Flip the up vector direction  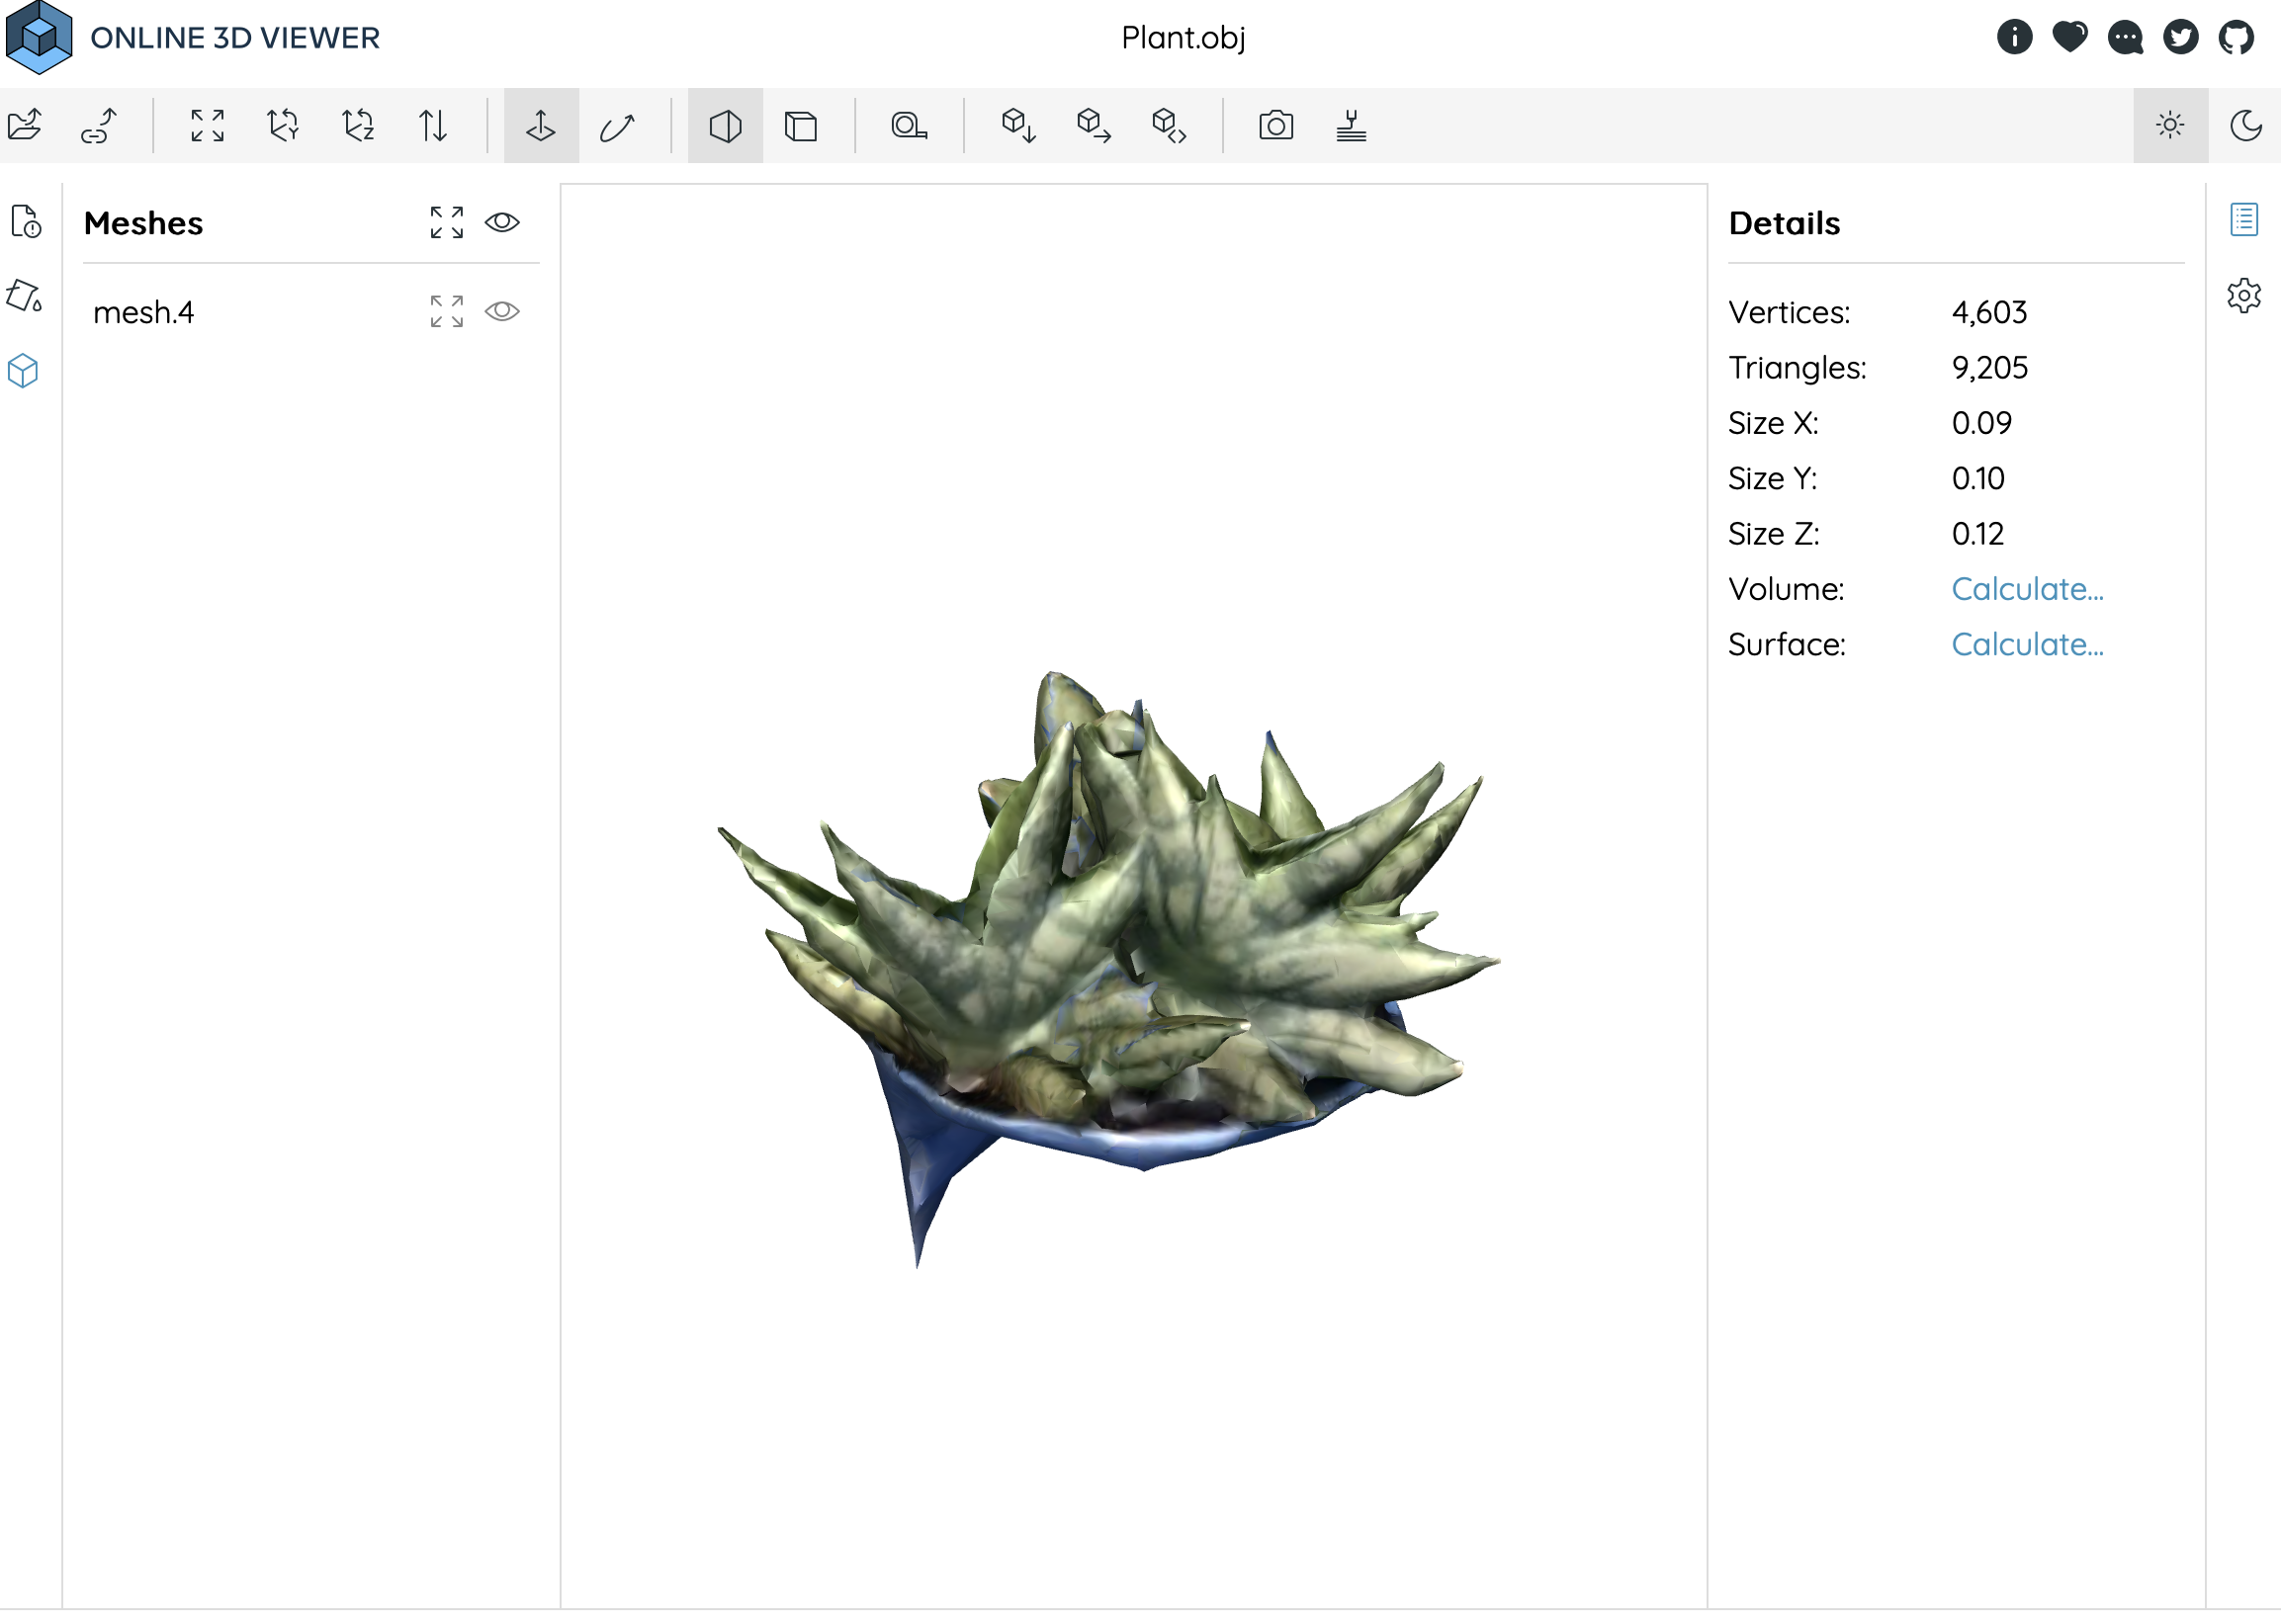click(433, 125)
